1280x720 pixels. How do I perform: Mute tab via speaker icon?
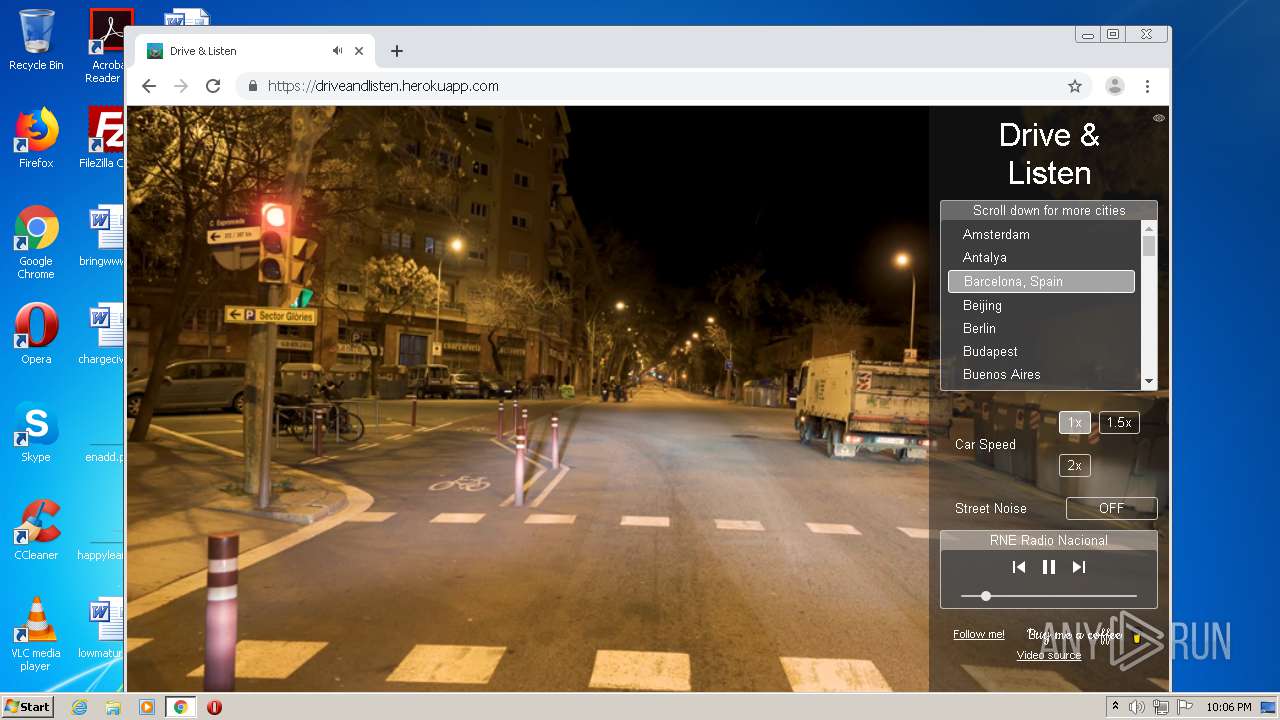pos(338,51)
